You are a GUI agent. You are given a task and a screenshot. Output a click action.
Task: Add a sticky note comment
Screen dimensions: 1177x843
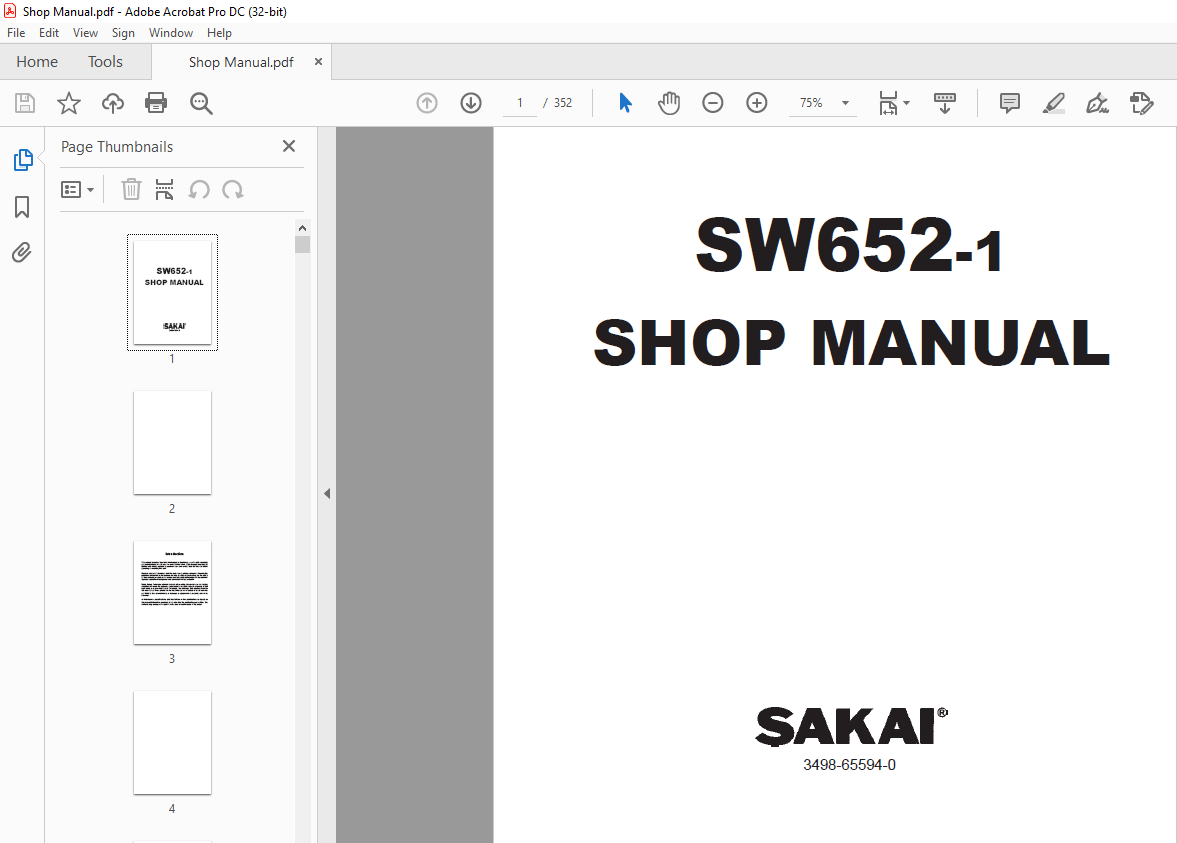[1010, 103]
